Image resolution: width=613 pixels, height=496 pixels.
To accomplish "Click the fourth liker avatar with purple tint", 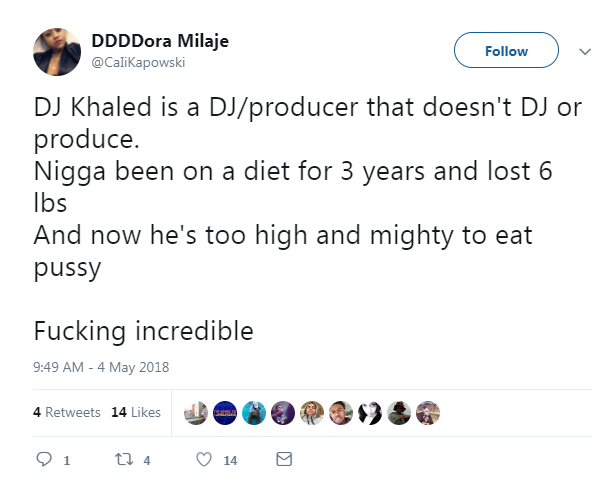I will click(284, 412).
